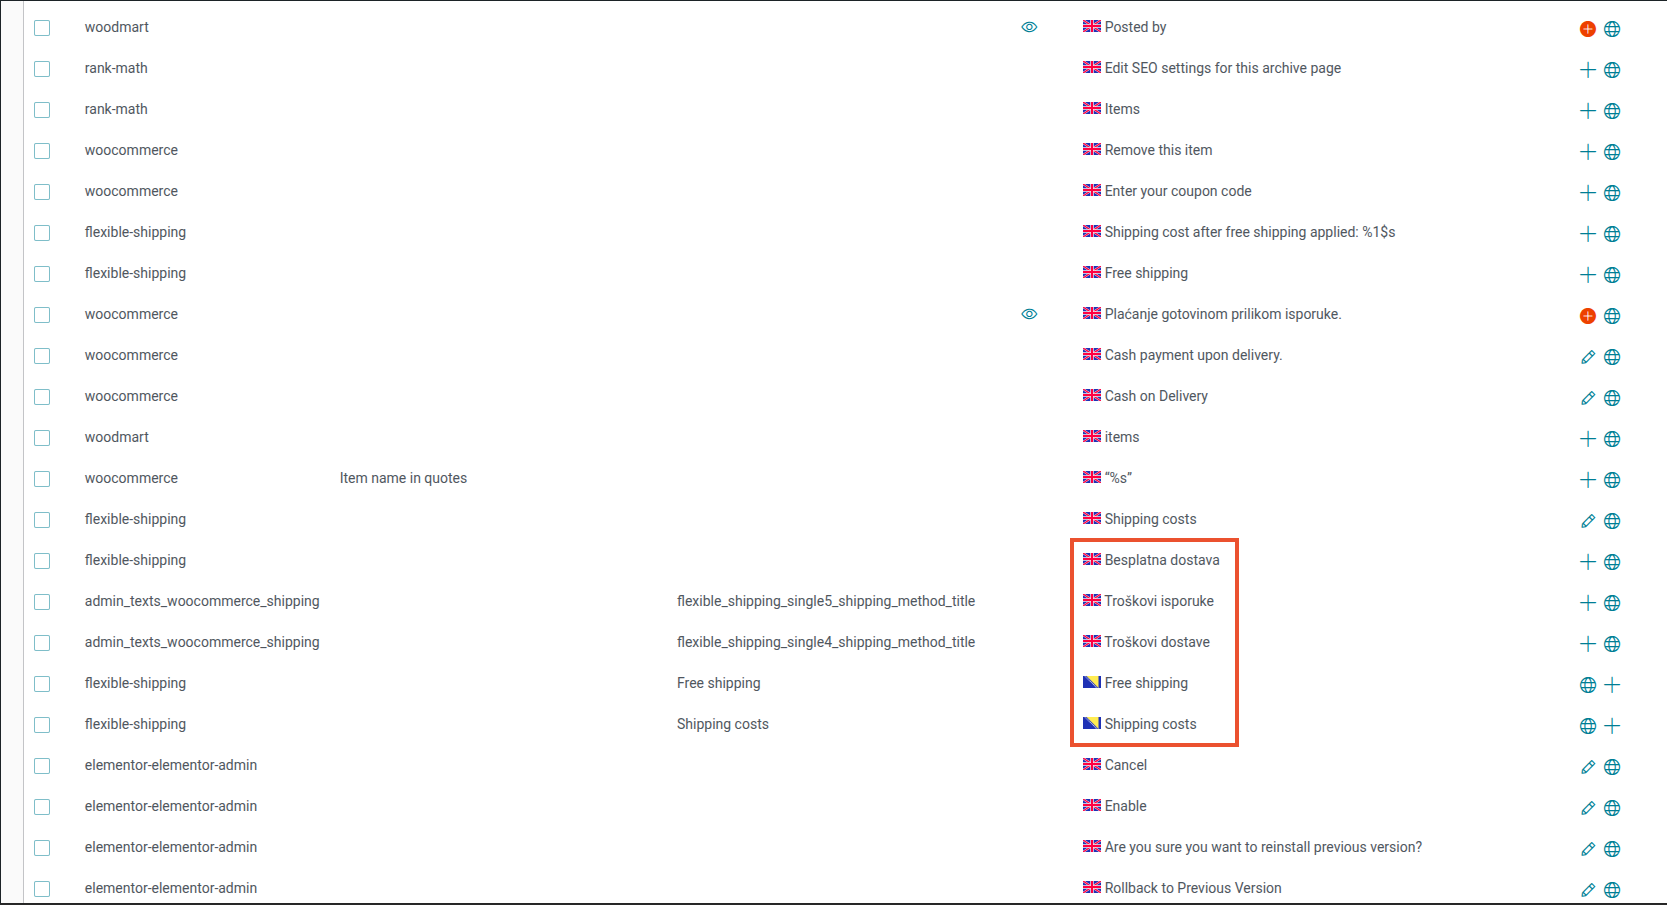Click the globe icon for "Troškovi isporuke"
The width and height of the screenshot is (1667, 905).
pos(1612,603)
